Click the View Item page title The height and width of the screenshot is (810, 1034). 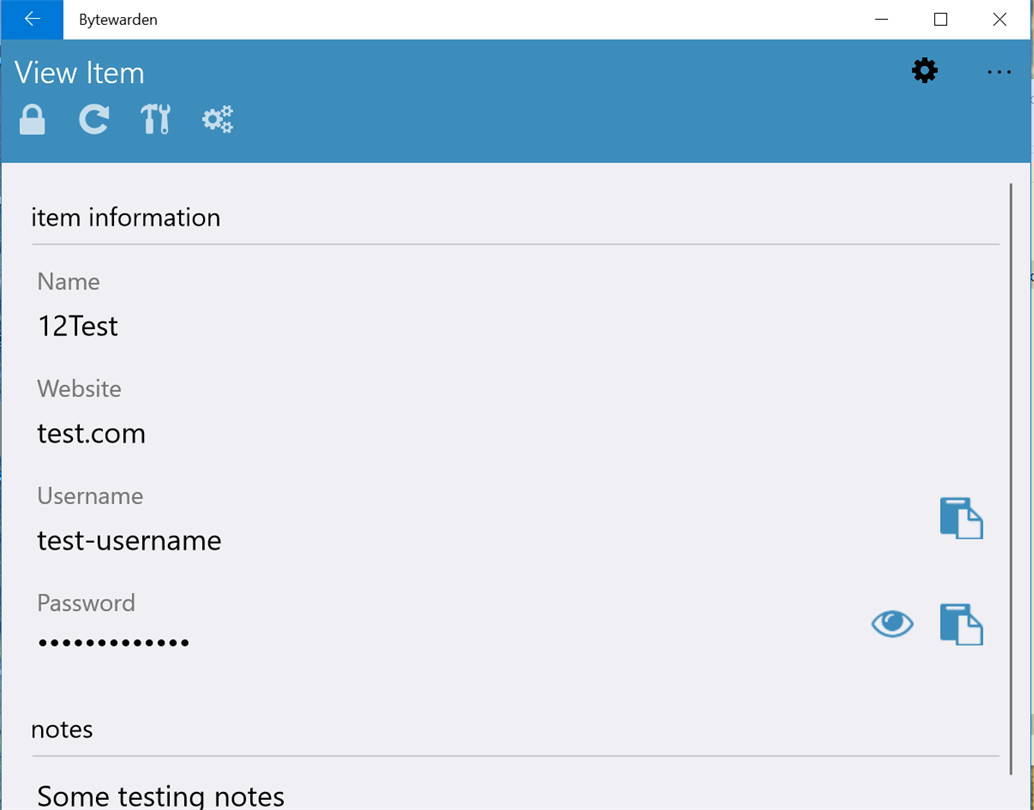coord(79,73)
